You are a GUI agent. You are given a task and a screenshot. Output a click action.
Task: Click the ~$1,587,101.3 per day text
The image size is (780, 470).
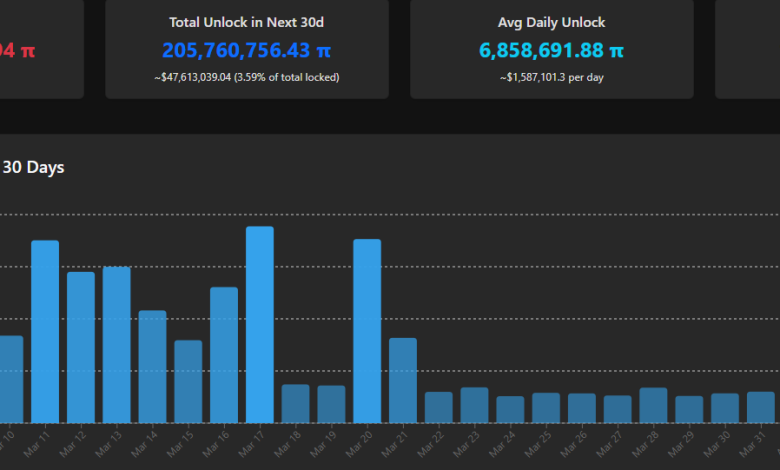[x=551, y=77]
